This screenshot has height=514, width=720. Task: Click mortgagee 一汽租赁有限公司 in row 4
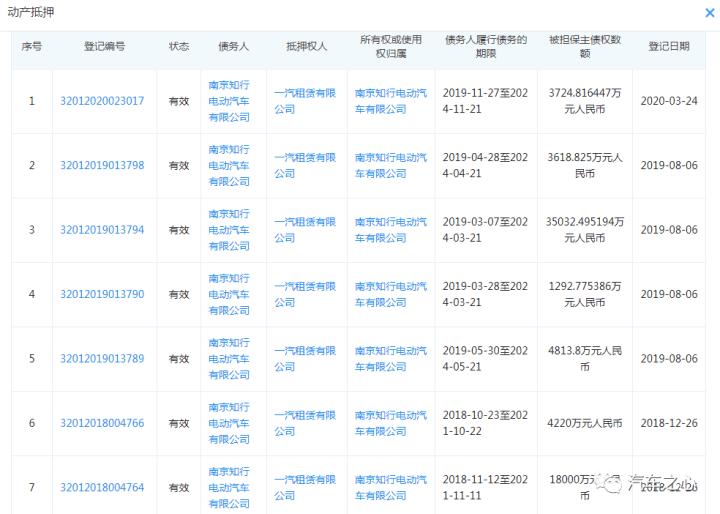click(305, 294)
